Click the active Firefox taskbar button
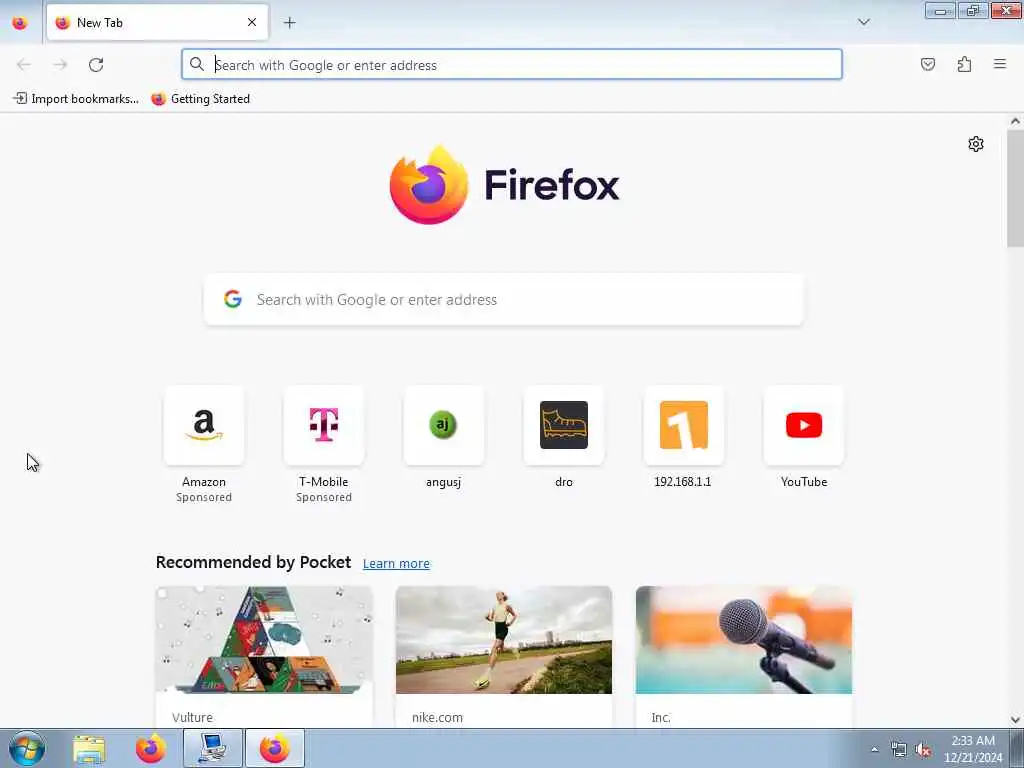This screenshot has height=768, width=1024. coord(274,748)
